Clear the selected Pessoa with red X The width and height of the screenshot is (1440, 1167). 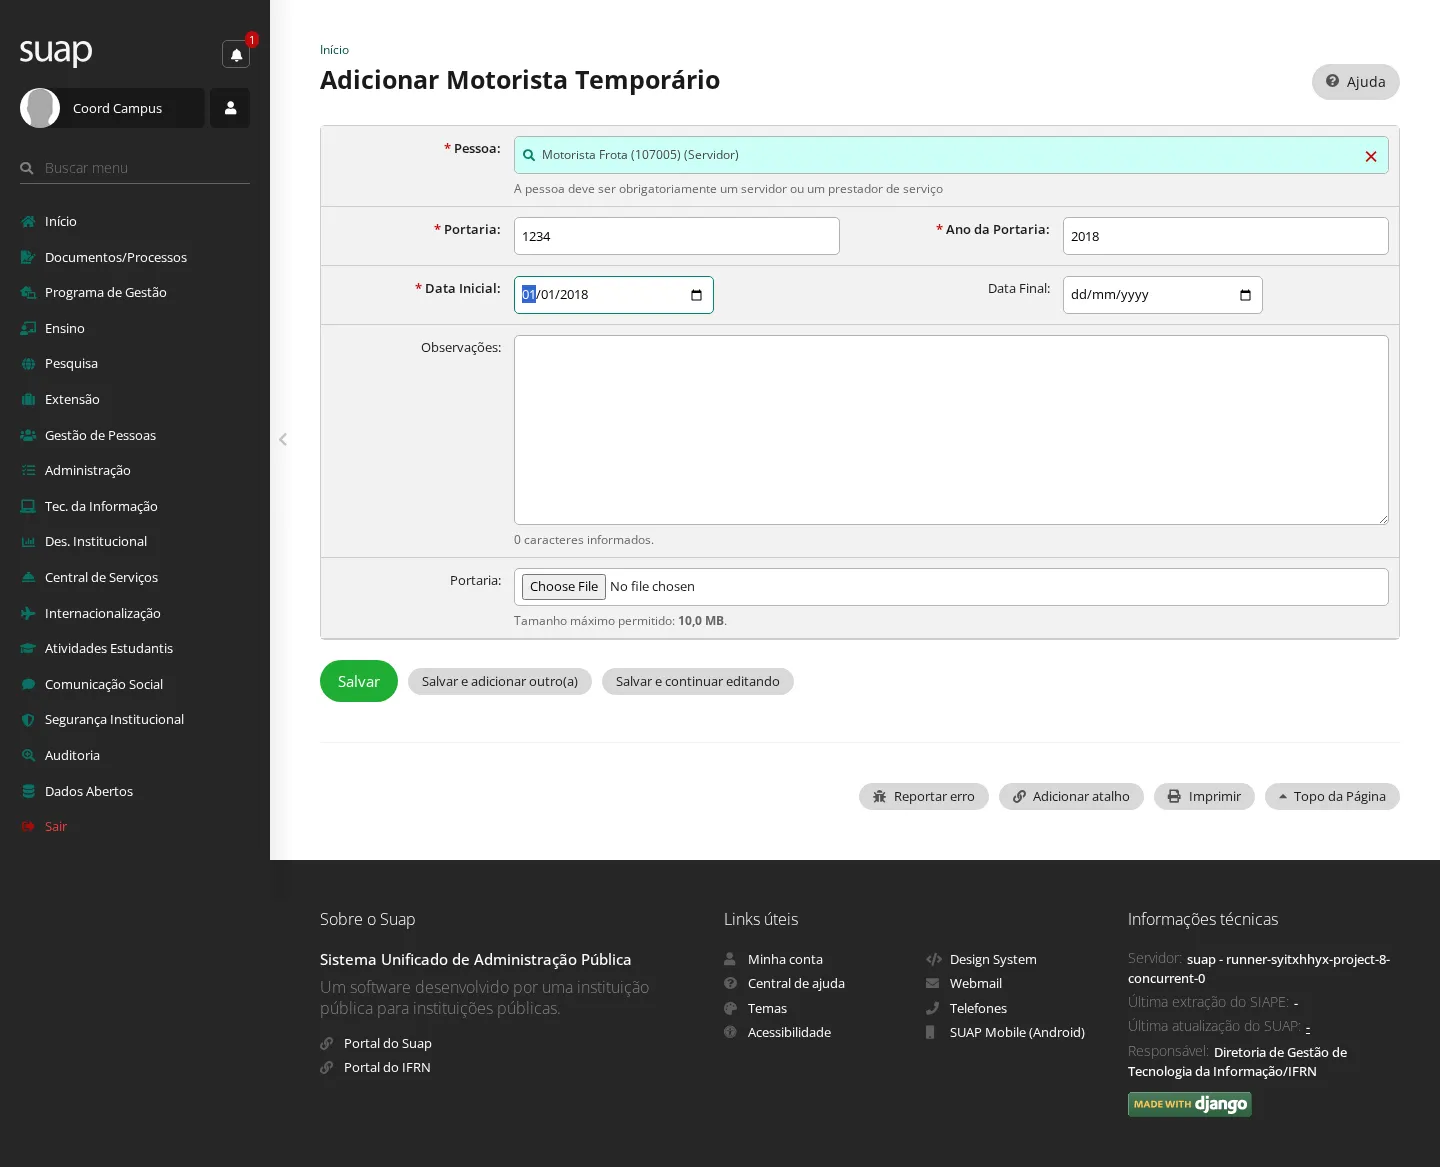pyautogui.click(x=1371, y=156)
